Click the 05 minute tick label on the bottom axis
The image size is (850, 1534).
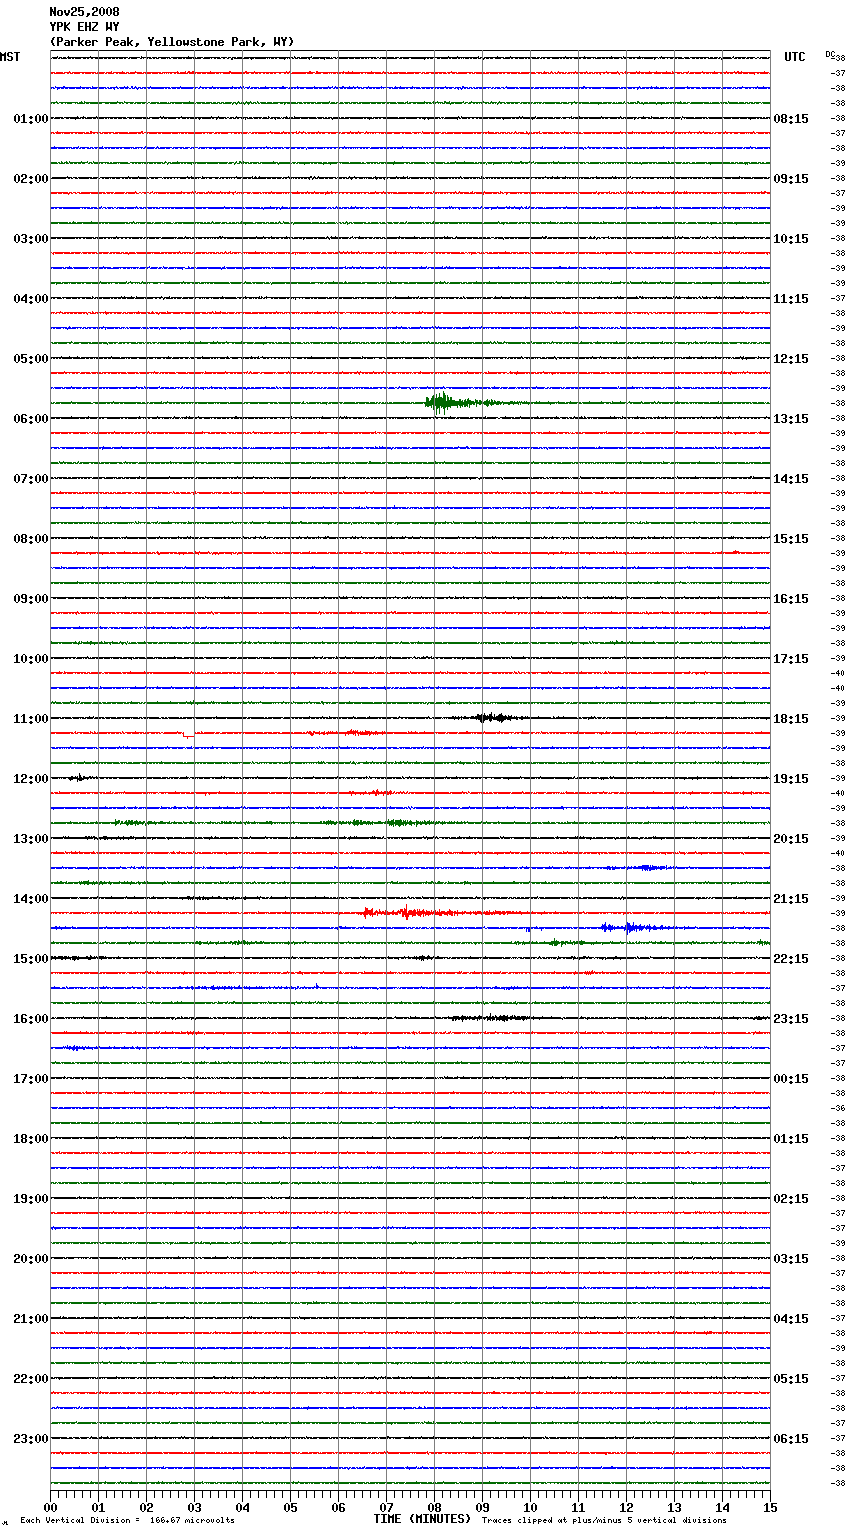coord(290,1507)
